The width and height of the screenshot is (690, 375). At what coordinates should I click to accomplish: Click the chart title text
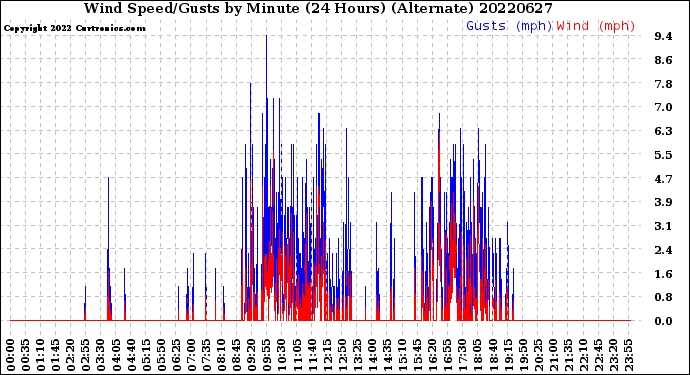(318, 8)
